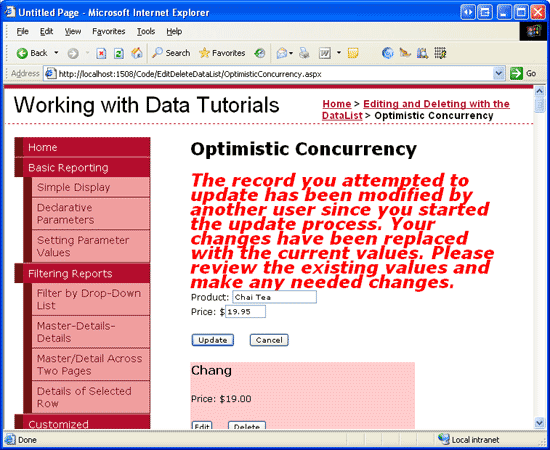This screenshot has width=550, height=450.
Task: Click the vertical scrollbar thumb
Action: coord(539,105)
